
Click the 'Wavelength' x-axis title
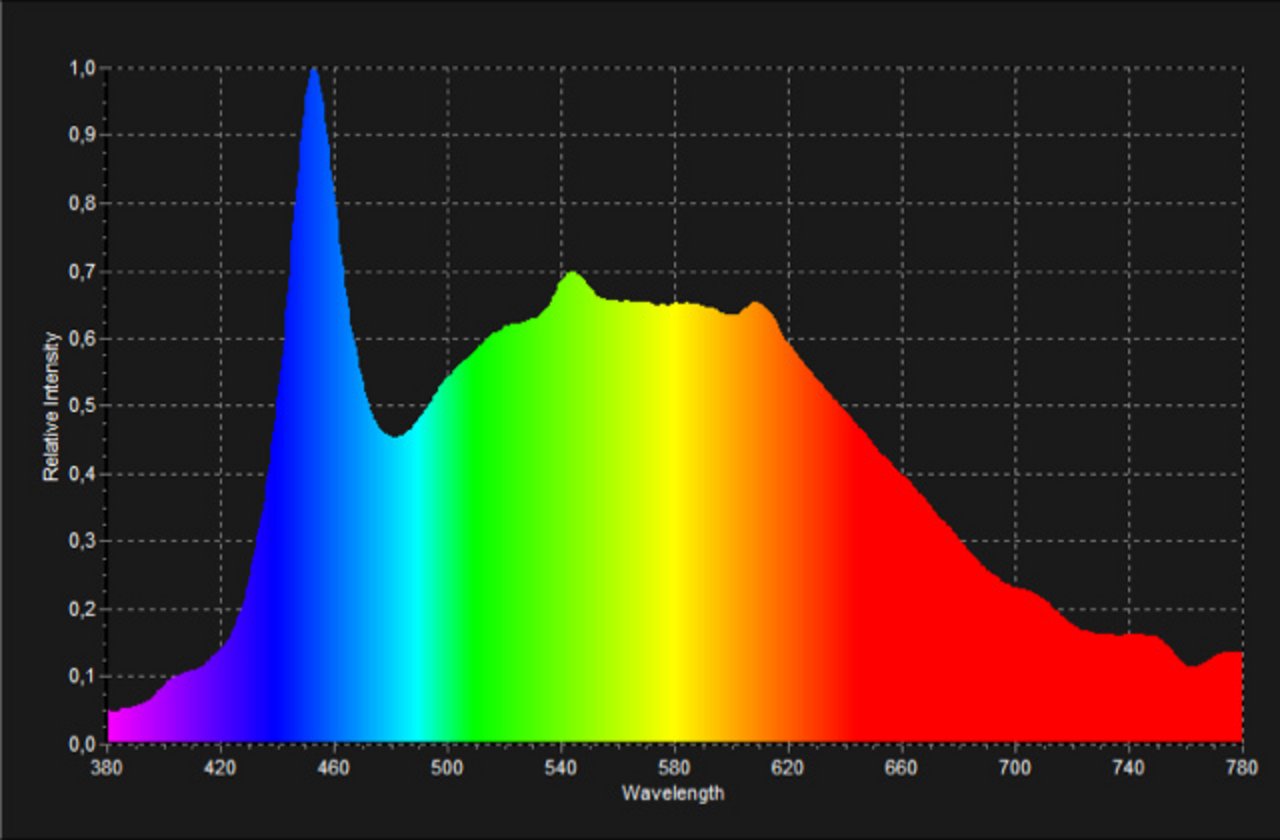(672, 793)
